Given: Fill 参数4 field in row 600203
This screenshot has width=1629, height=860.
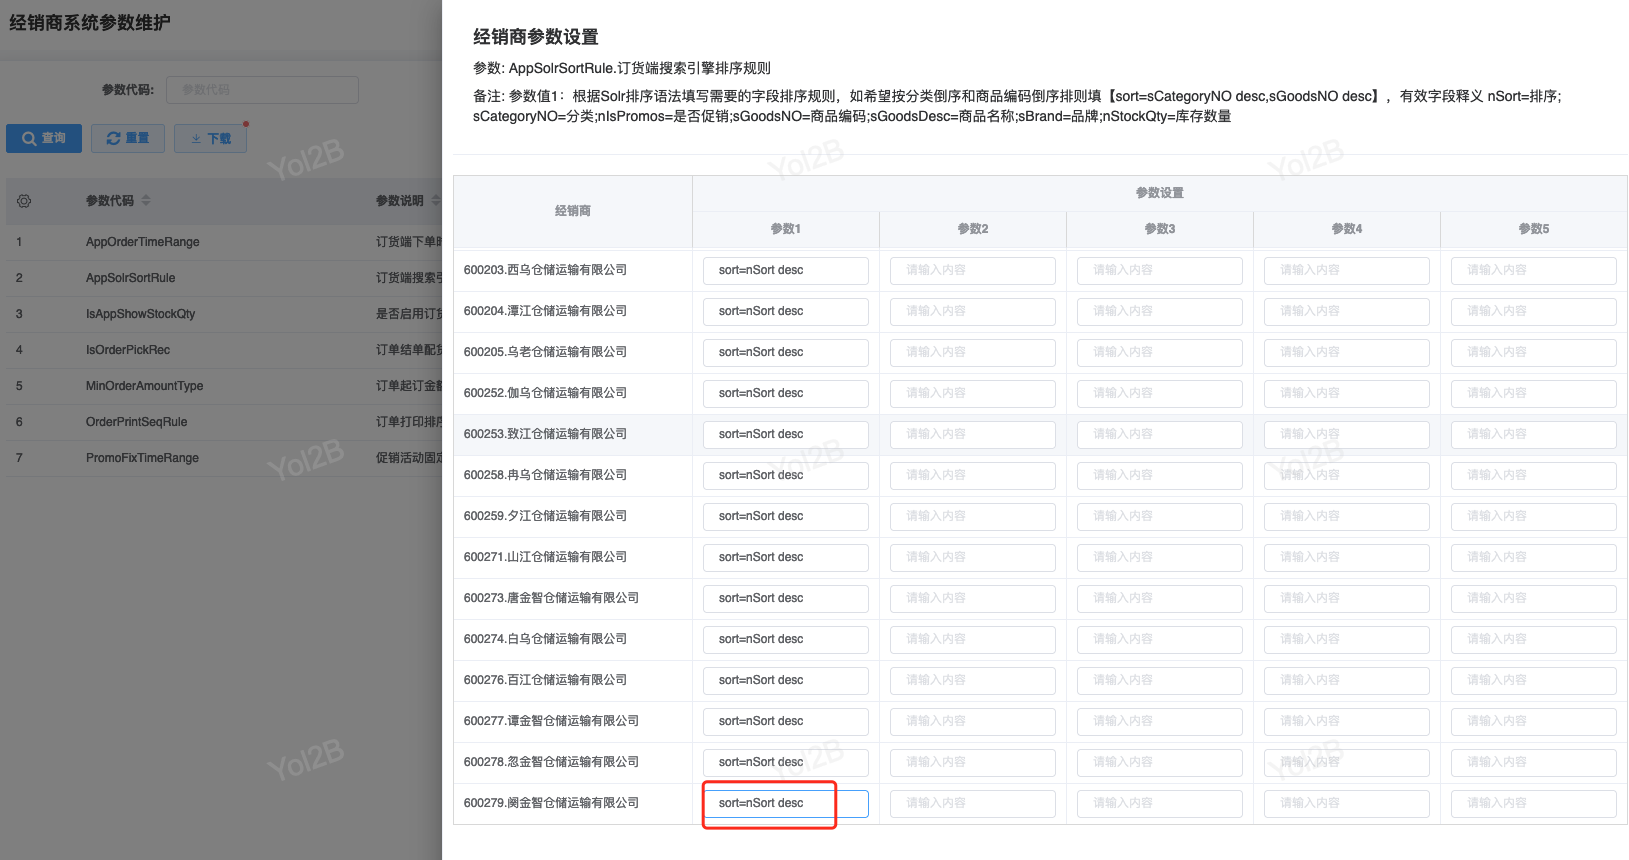Looking at the screenshot, I should coord(1347,271).
